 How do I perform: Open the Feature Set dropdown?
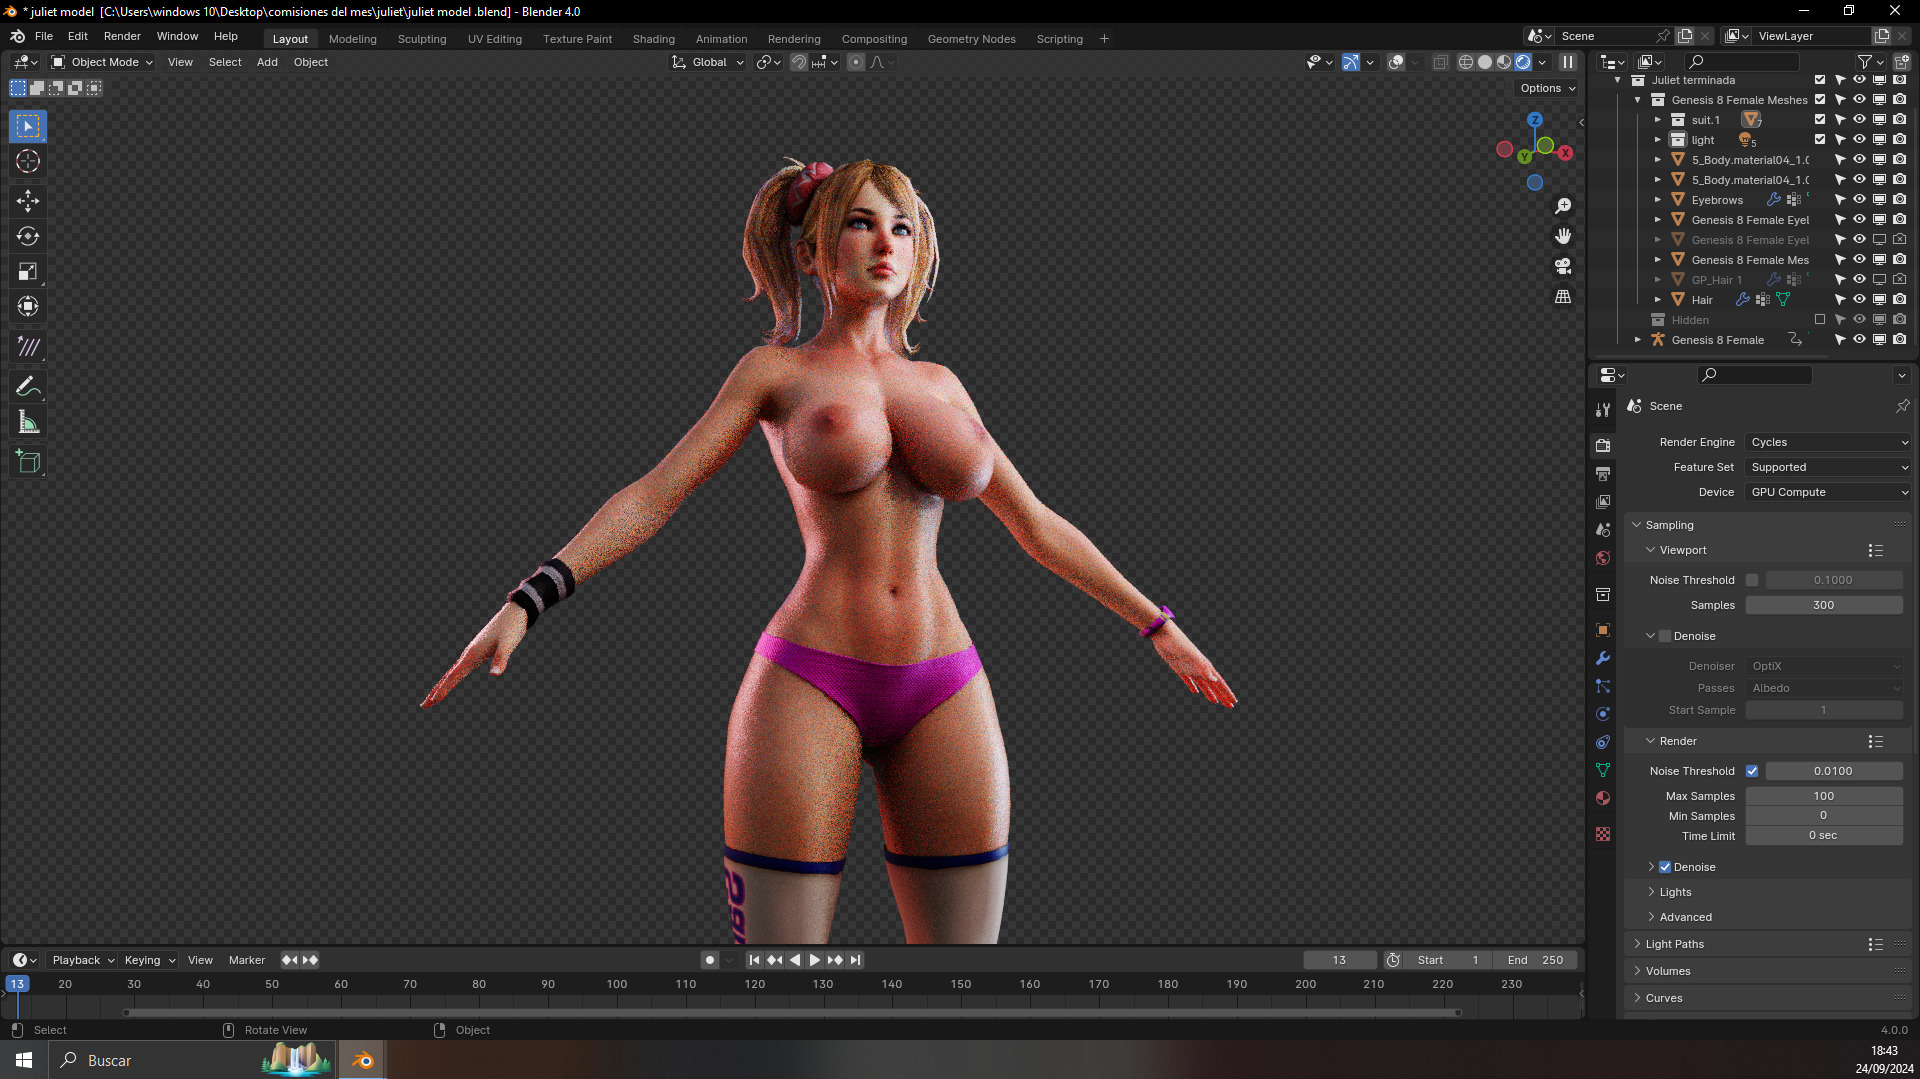[1829, 467]
